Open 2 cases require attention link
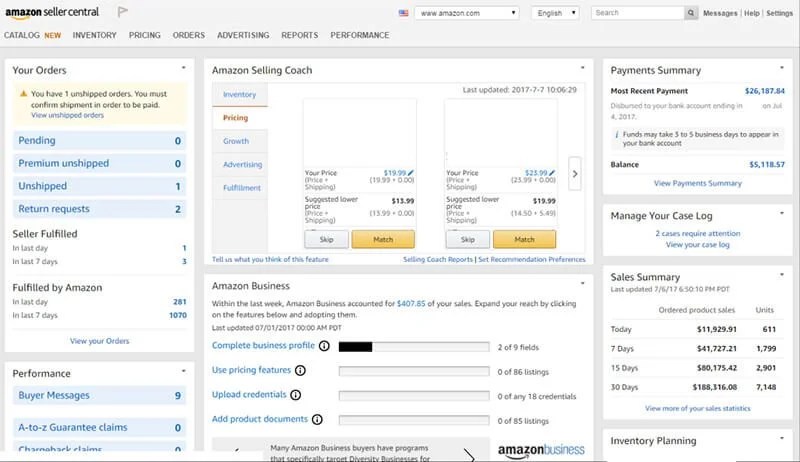 click(x=697, y=234)
